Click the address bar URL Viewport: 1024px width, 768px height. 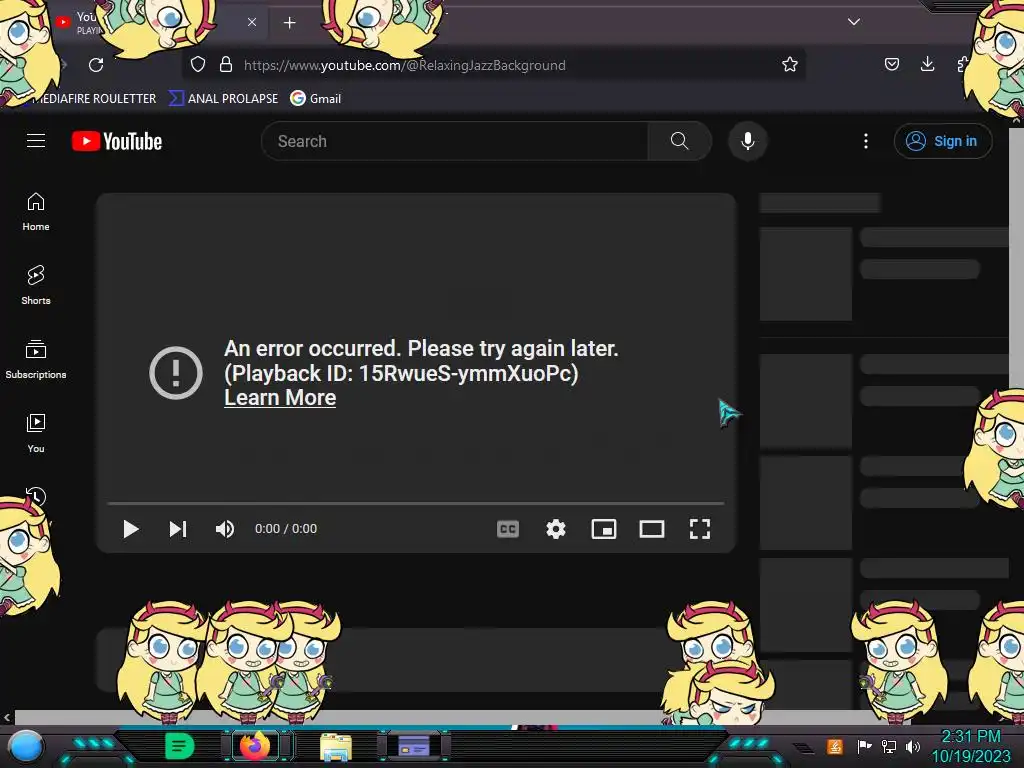[405, 65]
